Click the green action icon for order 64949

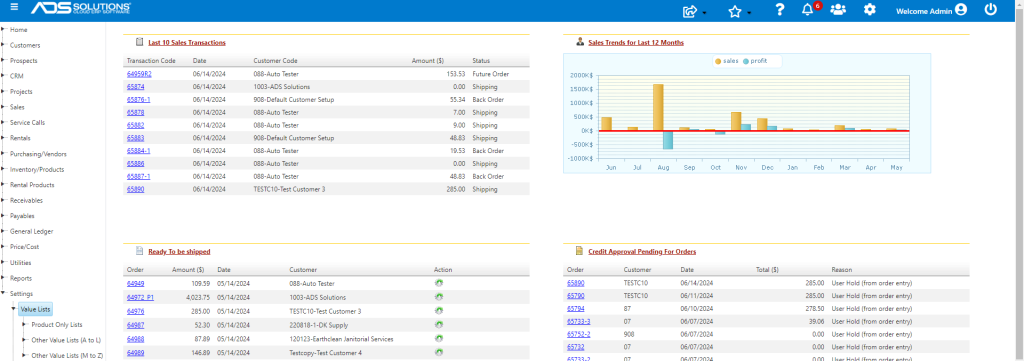click(x=438, y=283)
